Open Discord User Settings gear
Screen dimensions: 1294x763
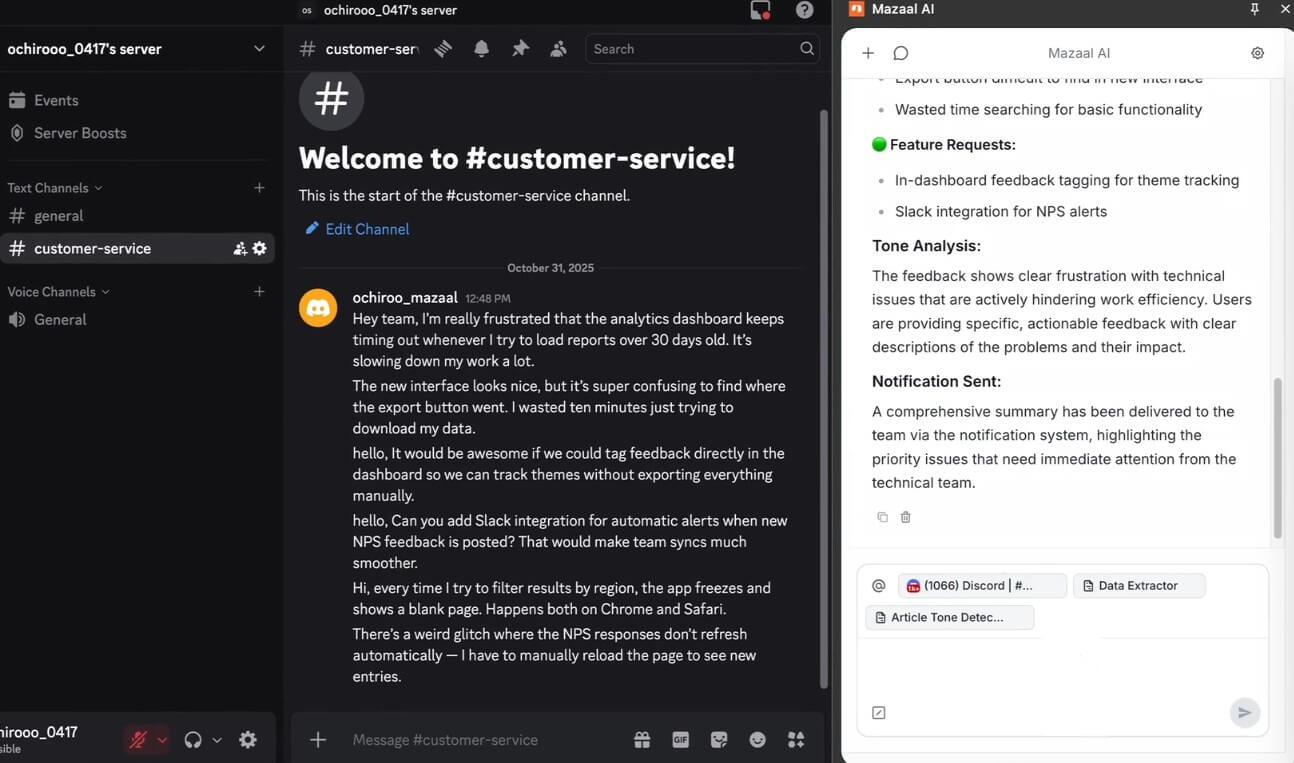248,740
